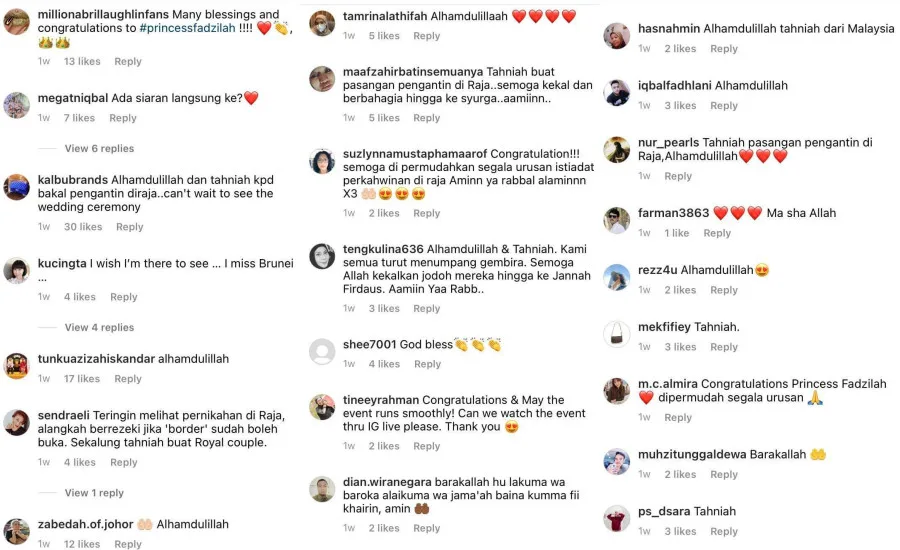The image size is (900, 550).
Task: View likes on dian.wiranegara's comment
Action: [384, 528]
